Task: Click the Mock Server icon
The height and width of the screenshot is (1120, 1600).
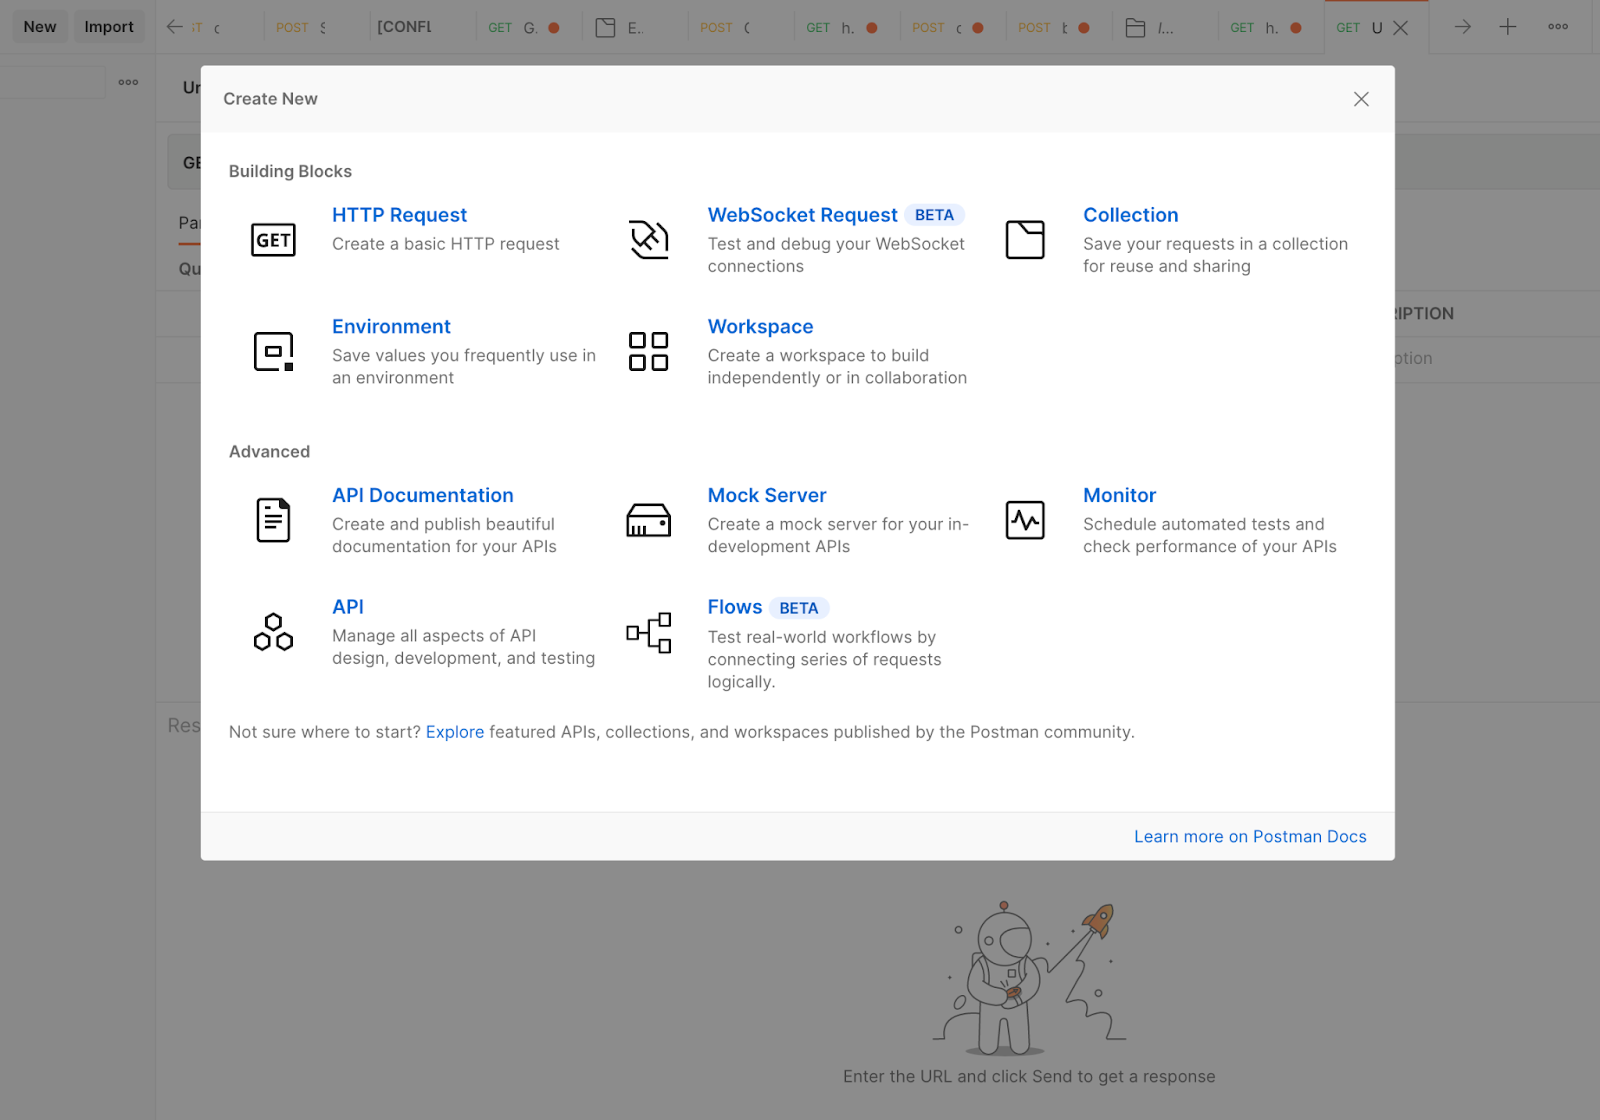Action: pyautogui.click(x=649, y=520)
